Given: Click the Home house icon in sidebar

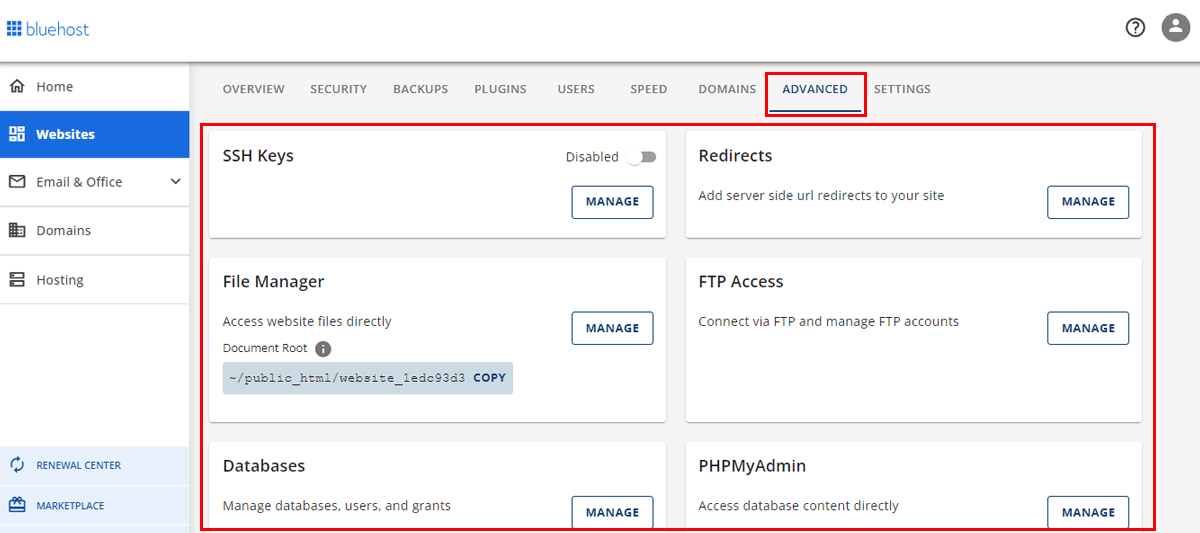Looking at the screenshot, I should point(17,87).
